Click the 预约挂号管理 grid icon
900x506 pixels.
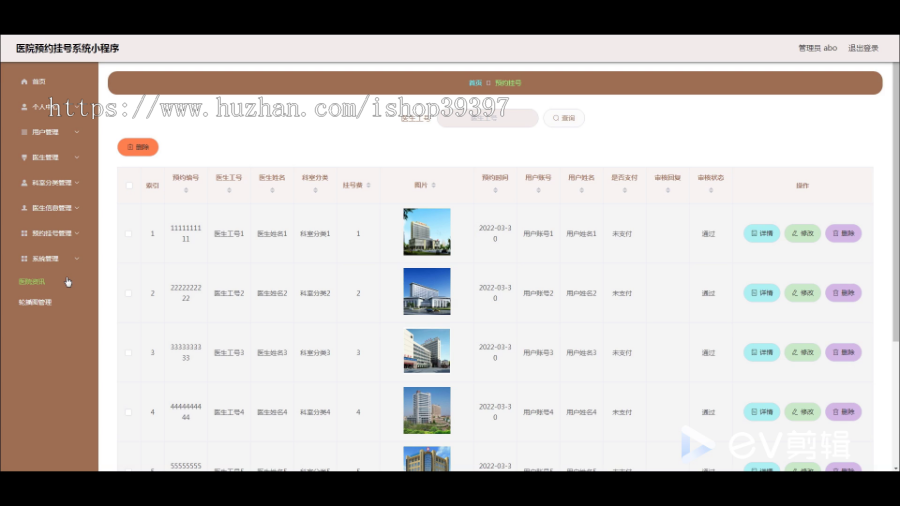coord(24,233)
